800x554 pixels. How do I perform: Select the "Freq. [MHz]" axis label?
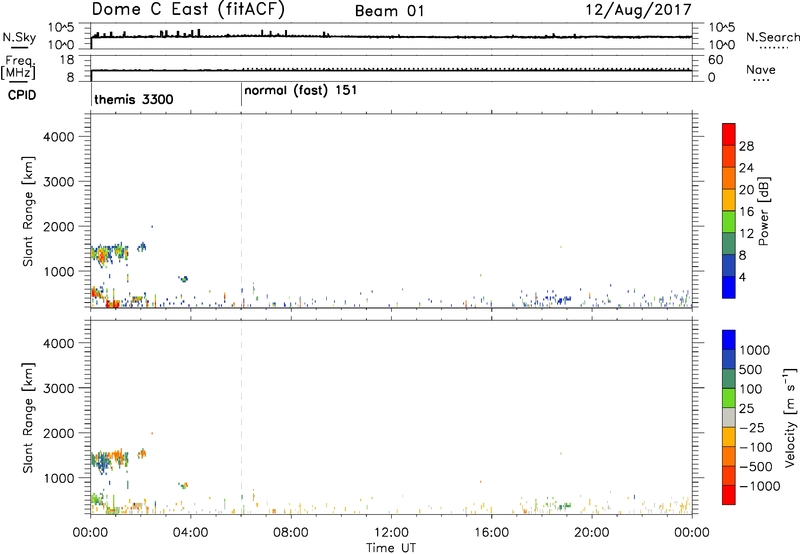click(x=18, y=68)
